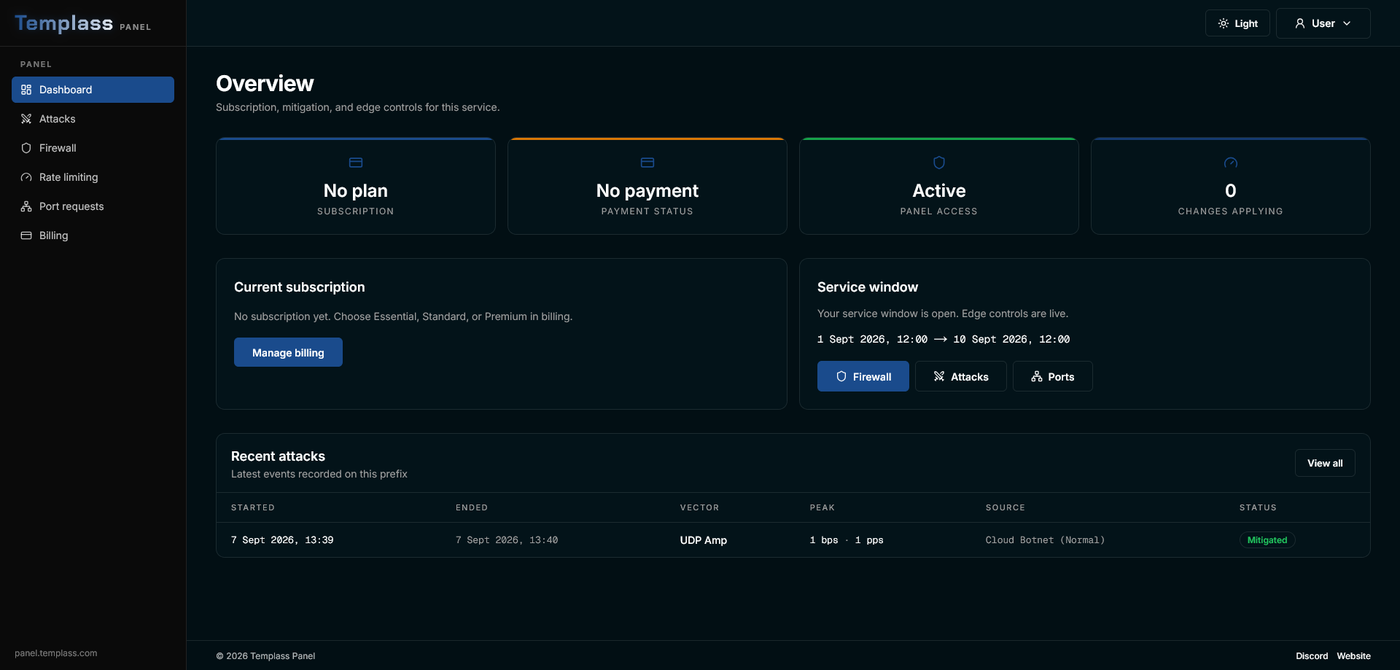Click the Overview page heading

265,83
